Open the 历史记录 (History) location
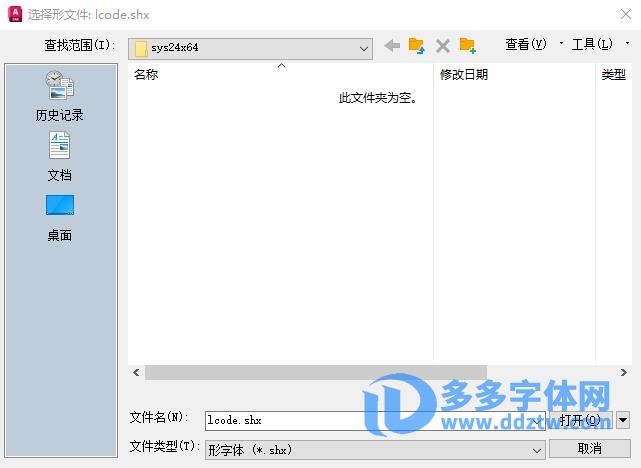This screenshot has width=641, height=468. [x=60, y=96]
